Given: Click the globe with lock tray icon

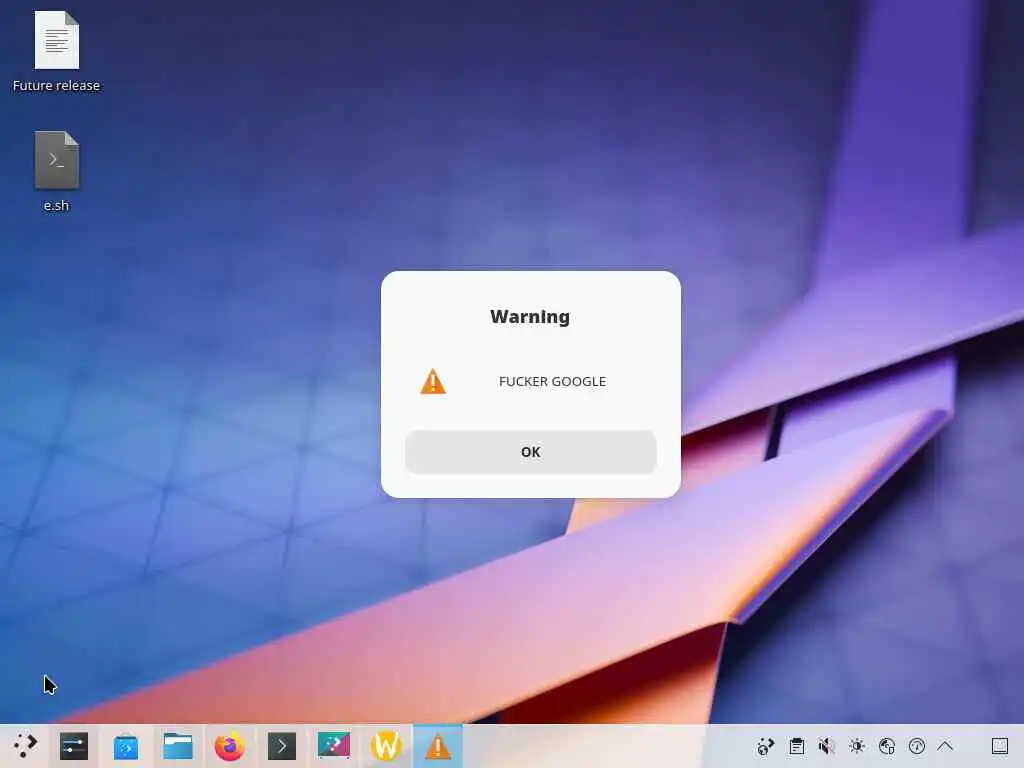Looking at the screenshot, I should (887, 746).
